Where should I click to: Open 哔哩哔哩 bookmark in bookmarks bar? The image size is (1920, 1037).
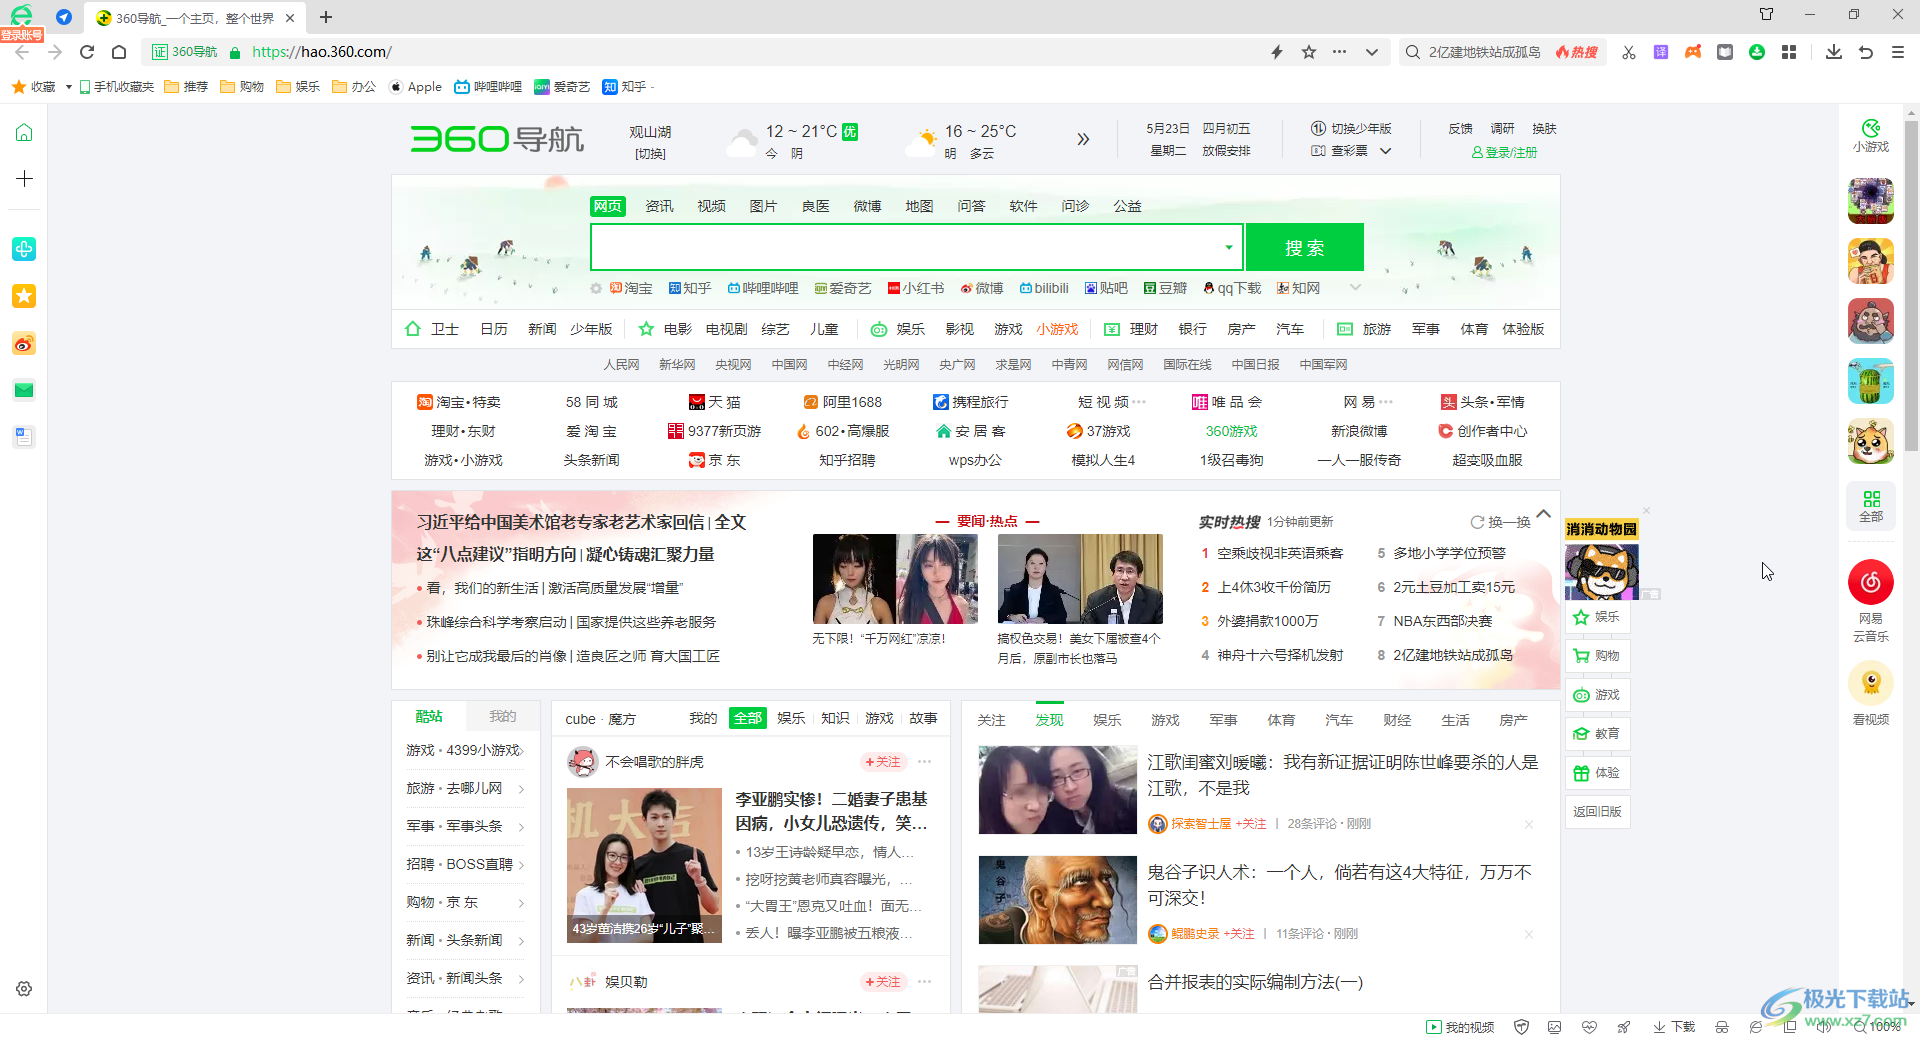click(x=488, y=87)
